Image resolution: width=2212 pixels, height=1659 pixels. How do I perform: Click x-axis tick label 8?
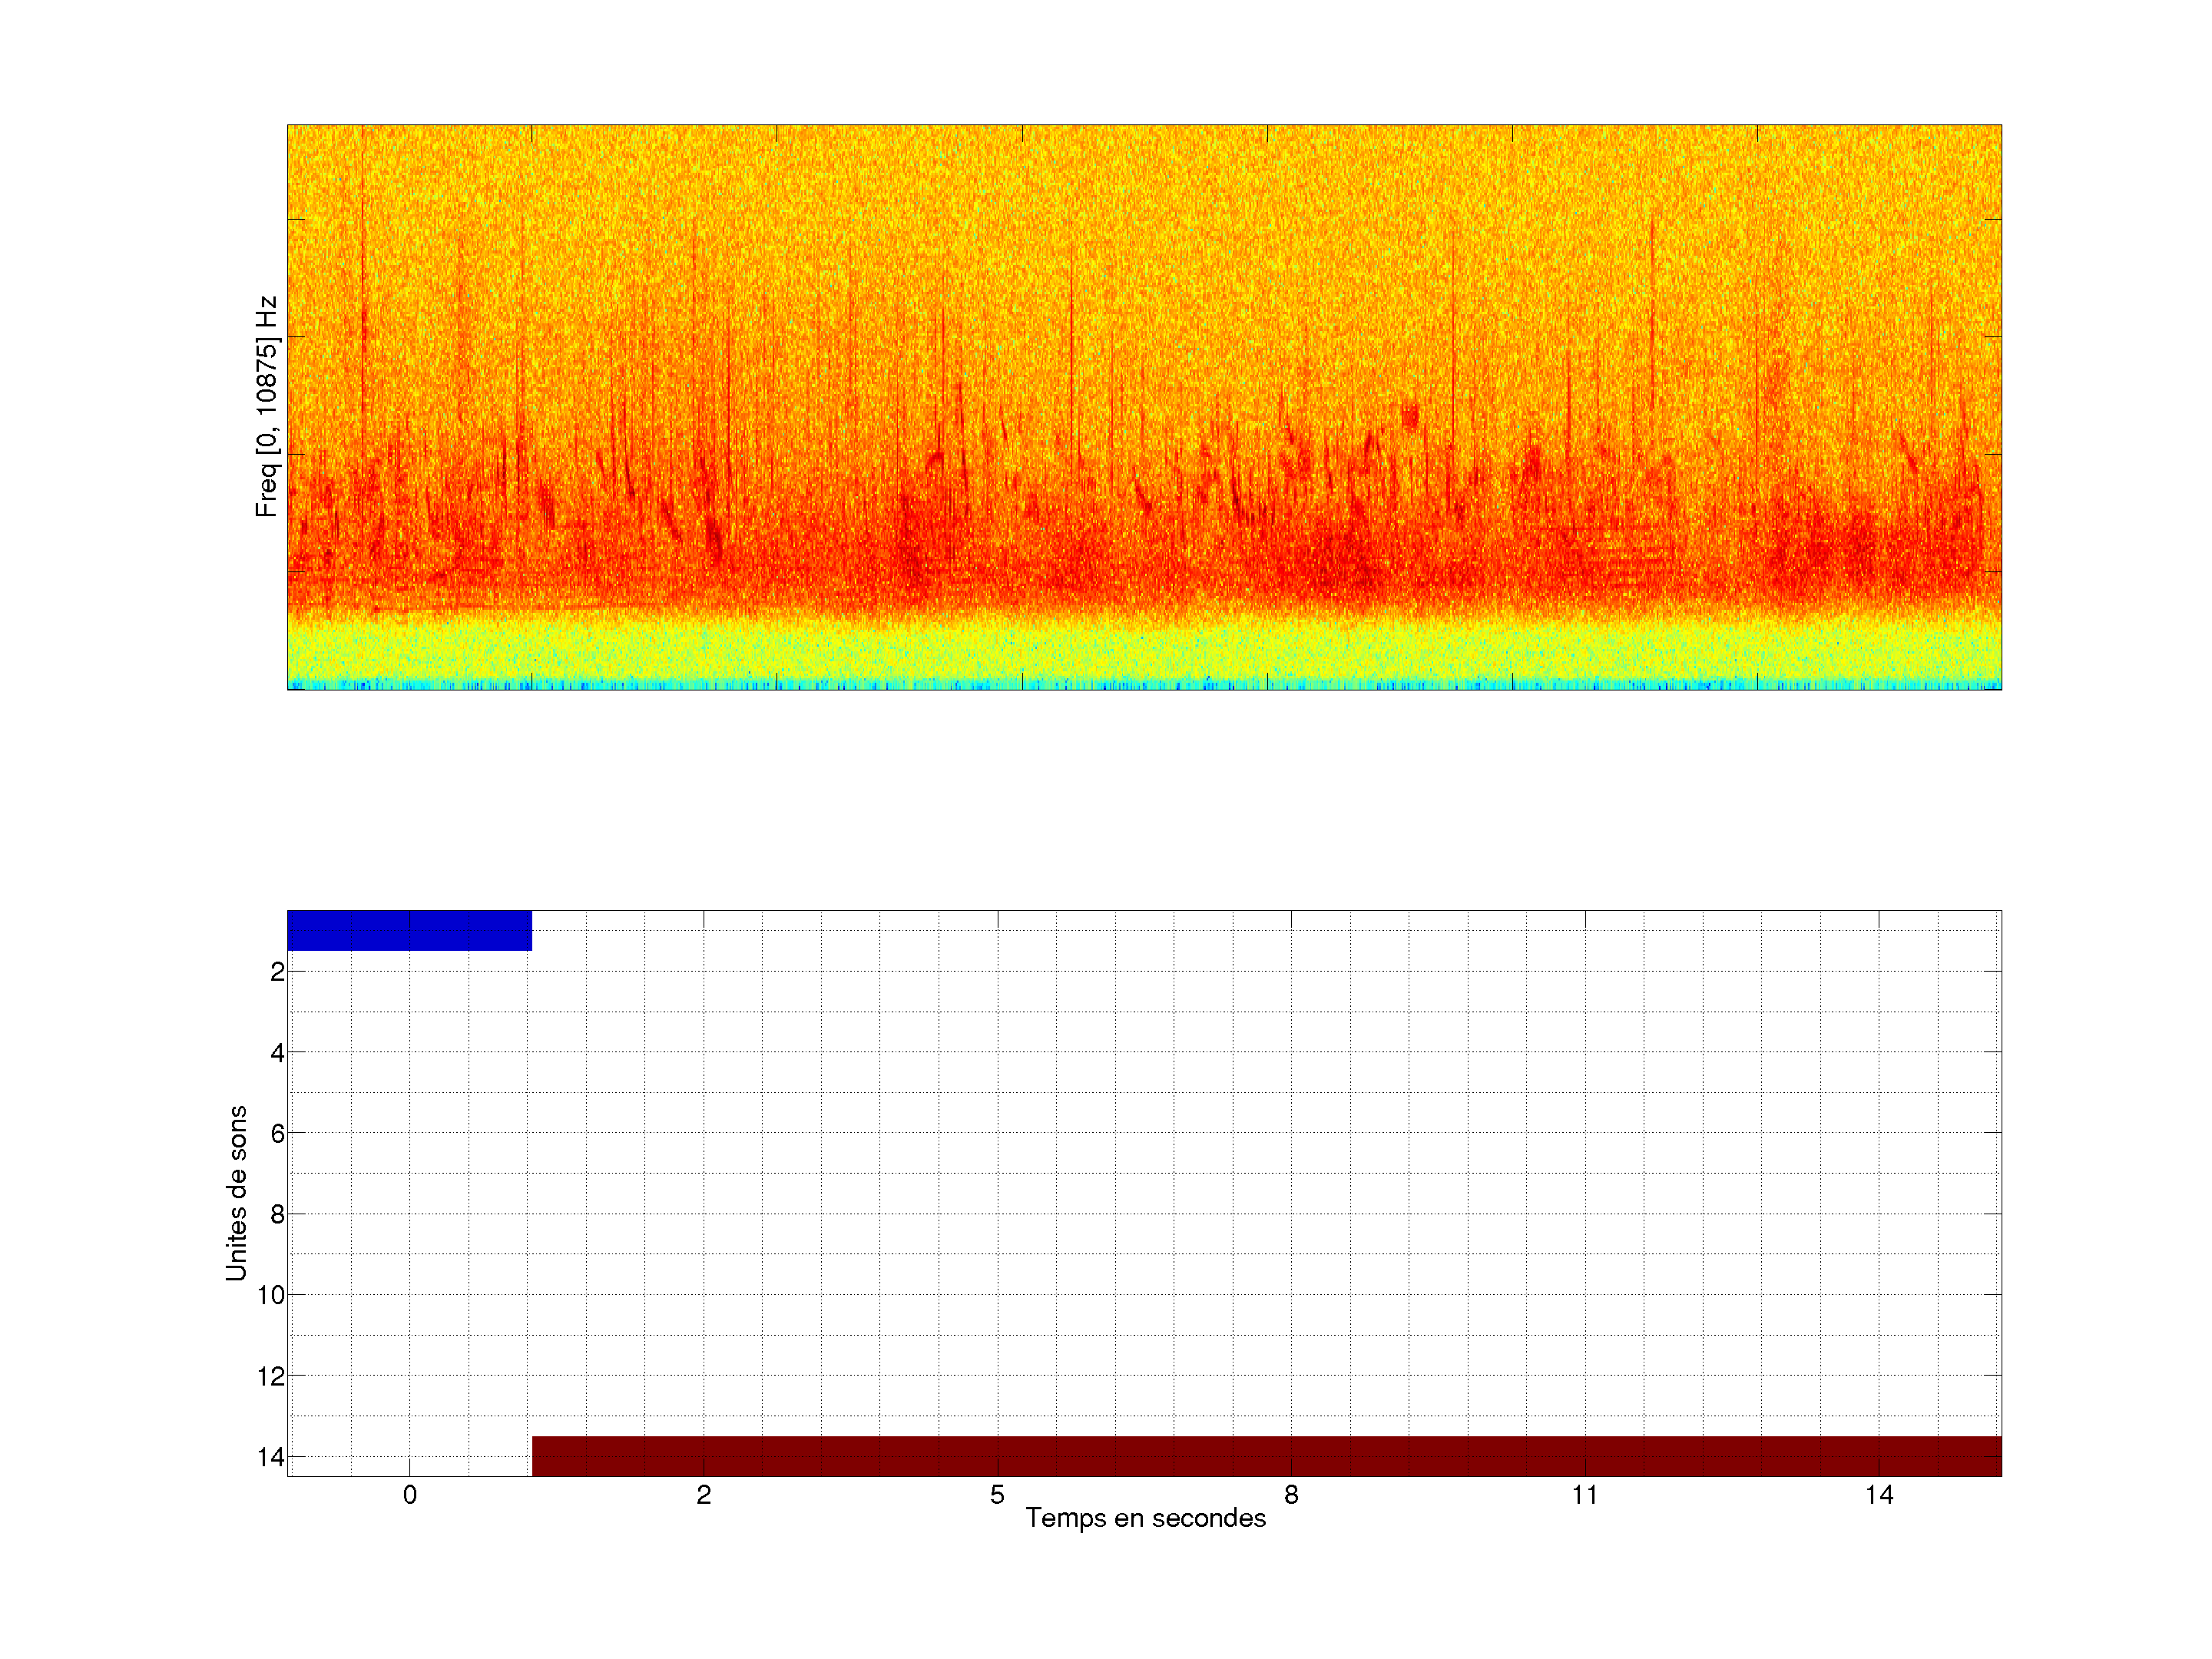(1291, 1495)
